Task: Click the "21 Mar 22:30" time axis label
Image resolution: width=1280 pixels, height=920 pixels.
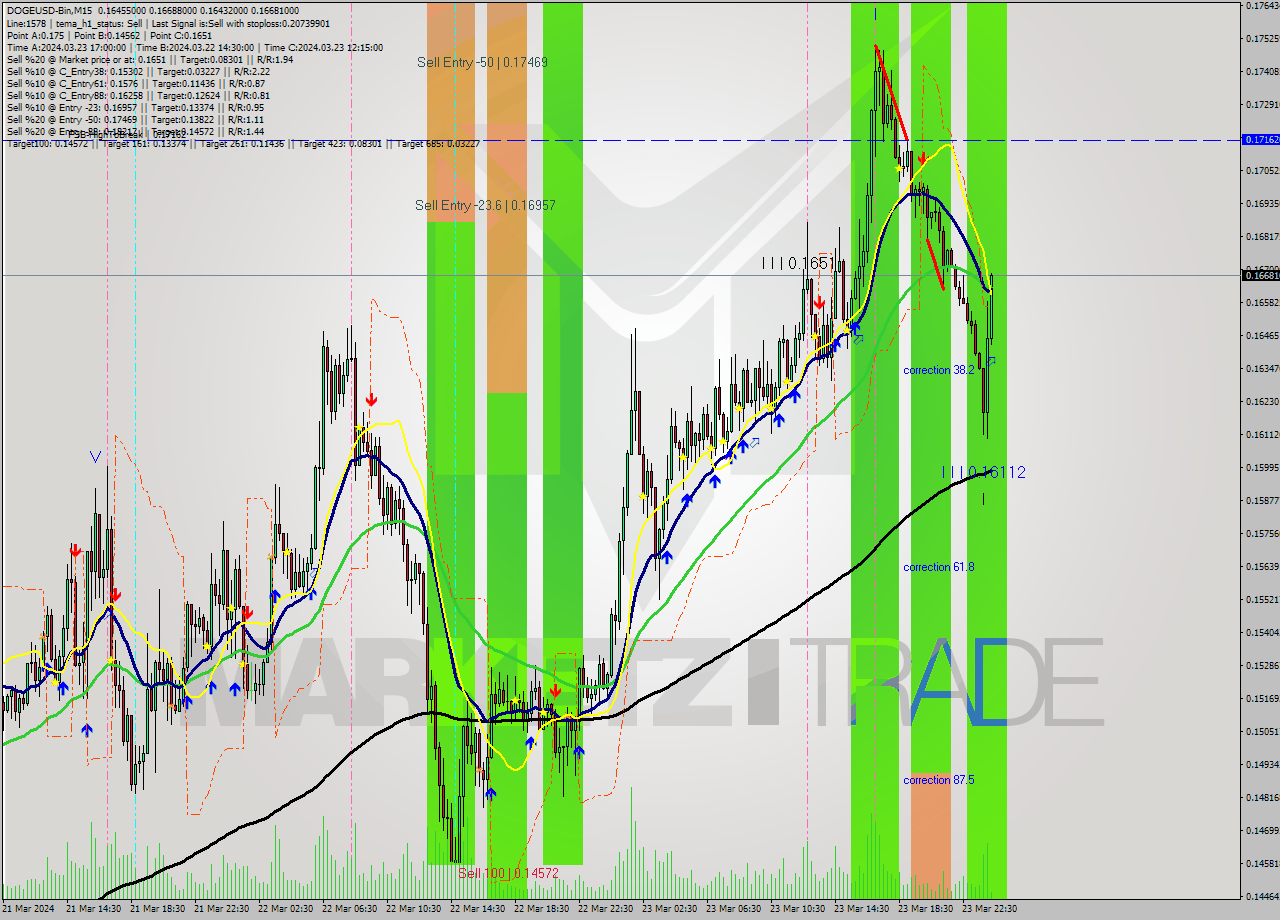Action: (x=222, y=909)
